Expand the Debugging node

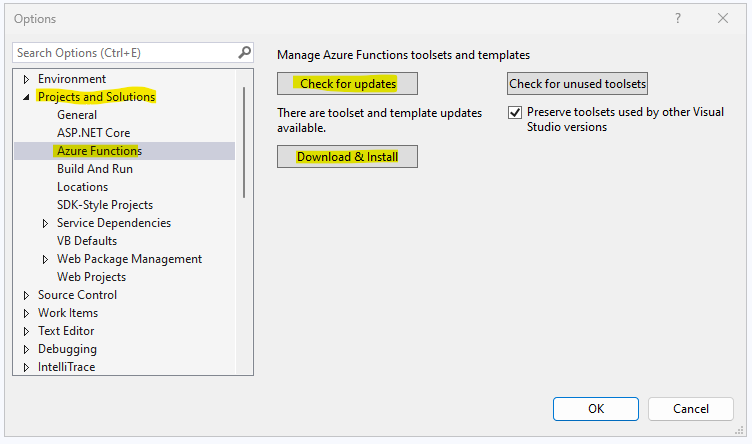click(26, 350)
